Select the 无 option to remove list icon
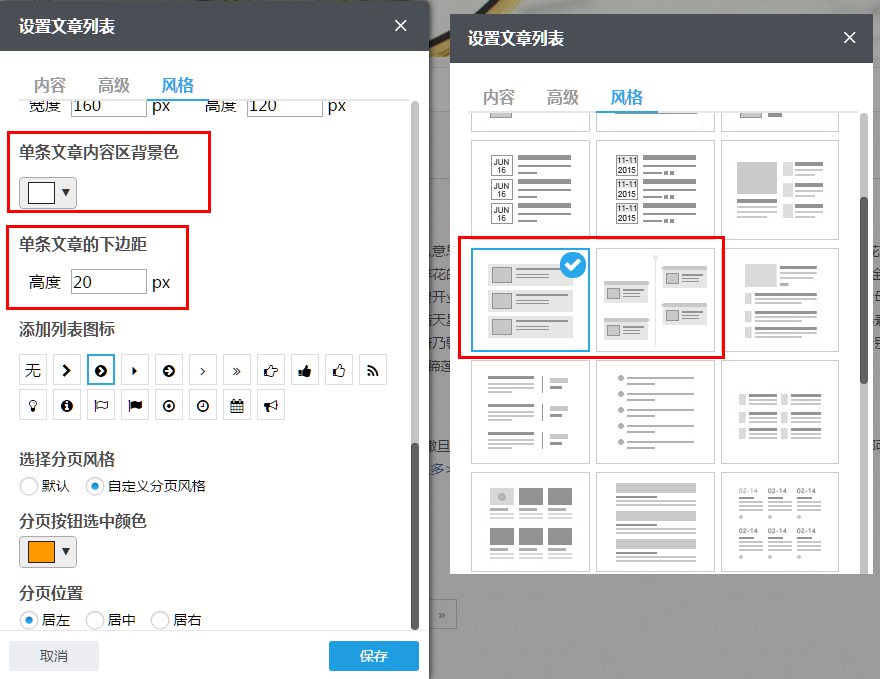Image resolution: width=880 pixels, height=679 pixels. coord(33,369)
